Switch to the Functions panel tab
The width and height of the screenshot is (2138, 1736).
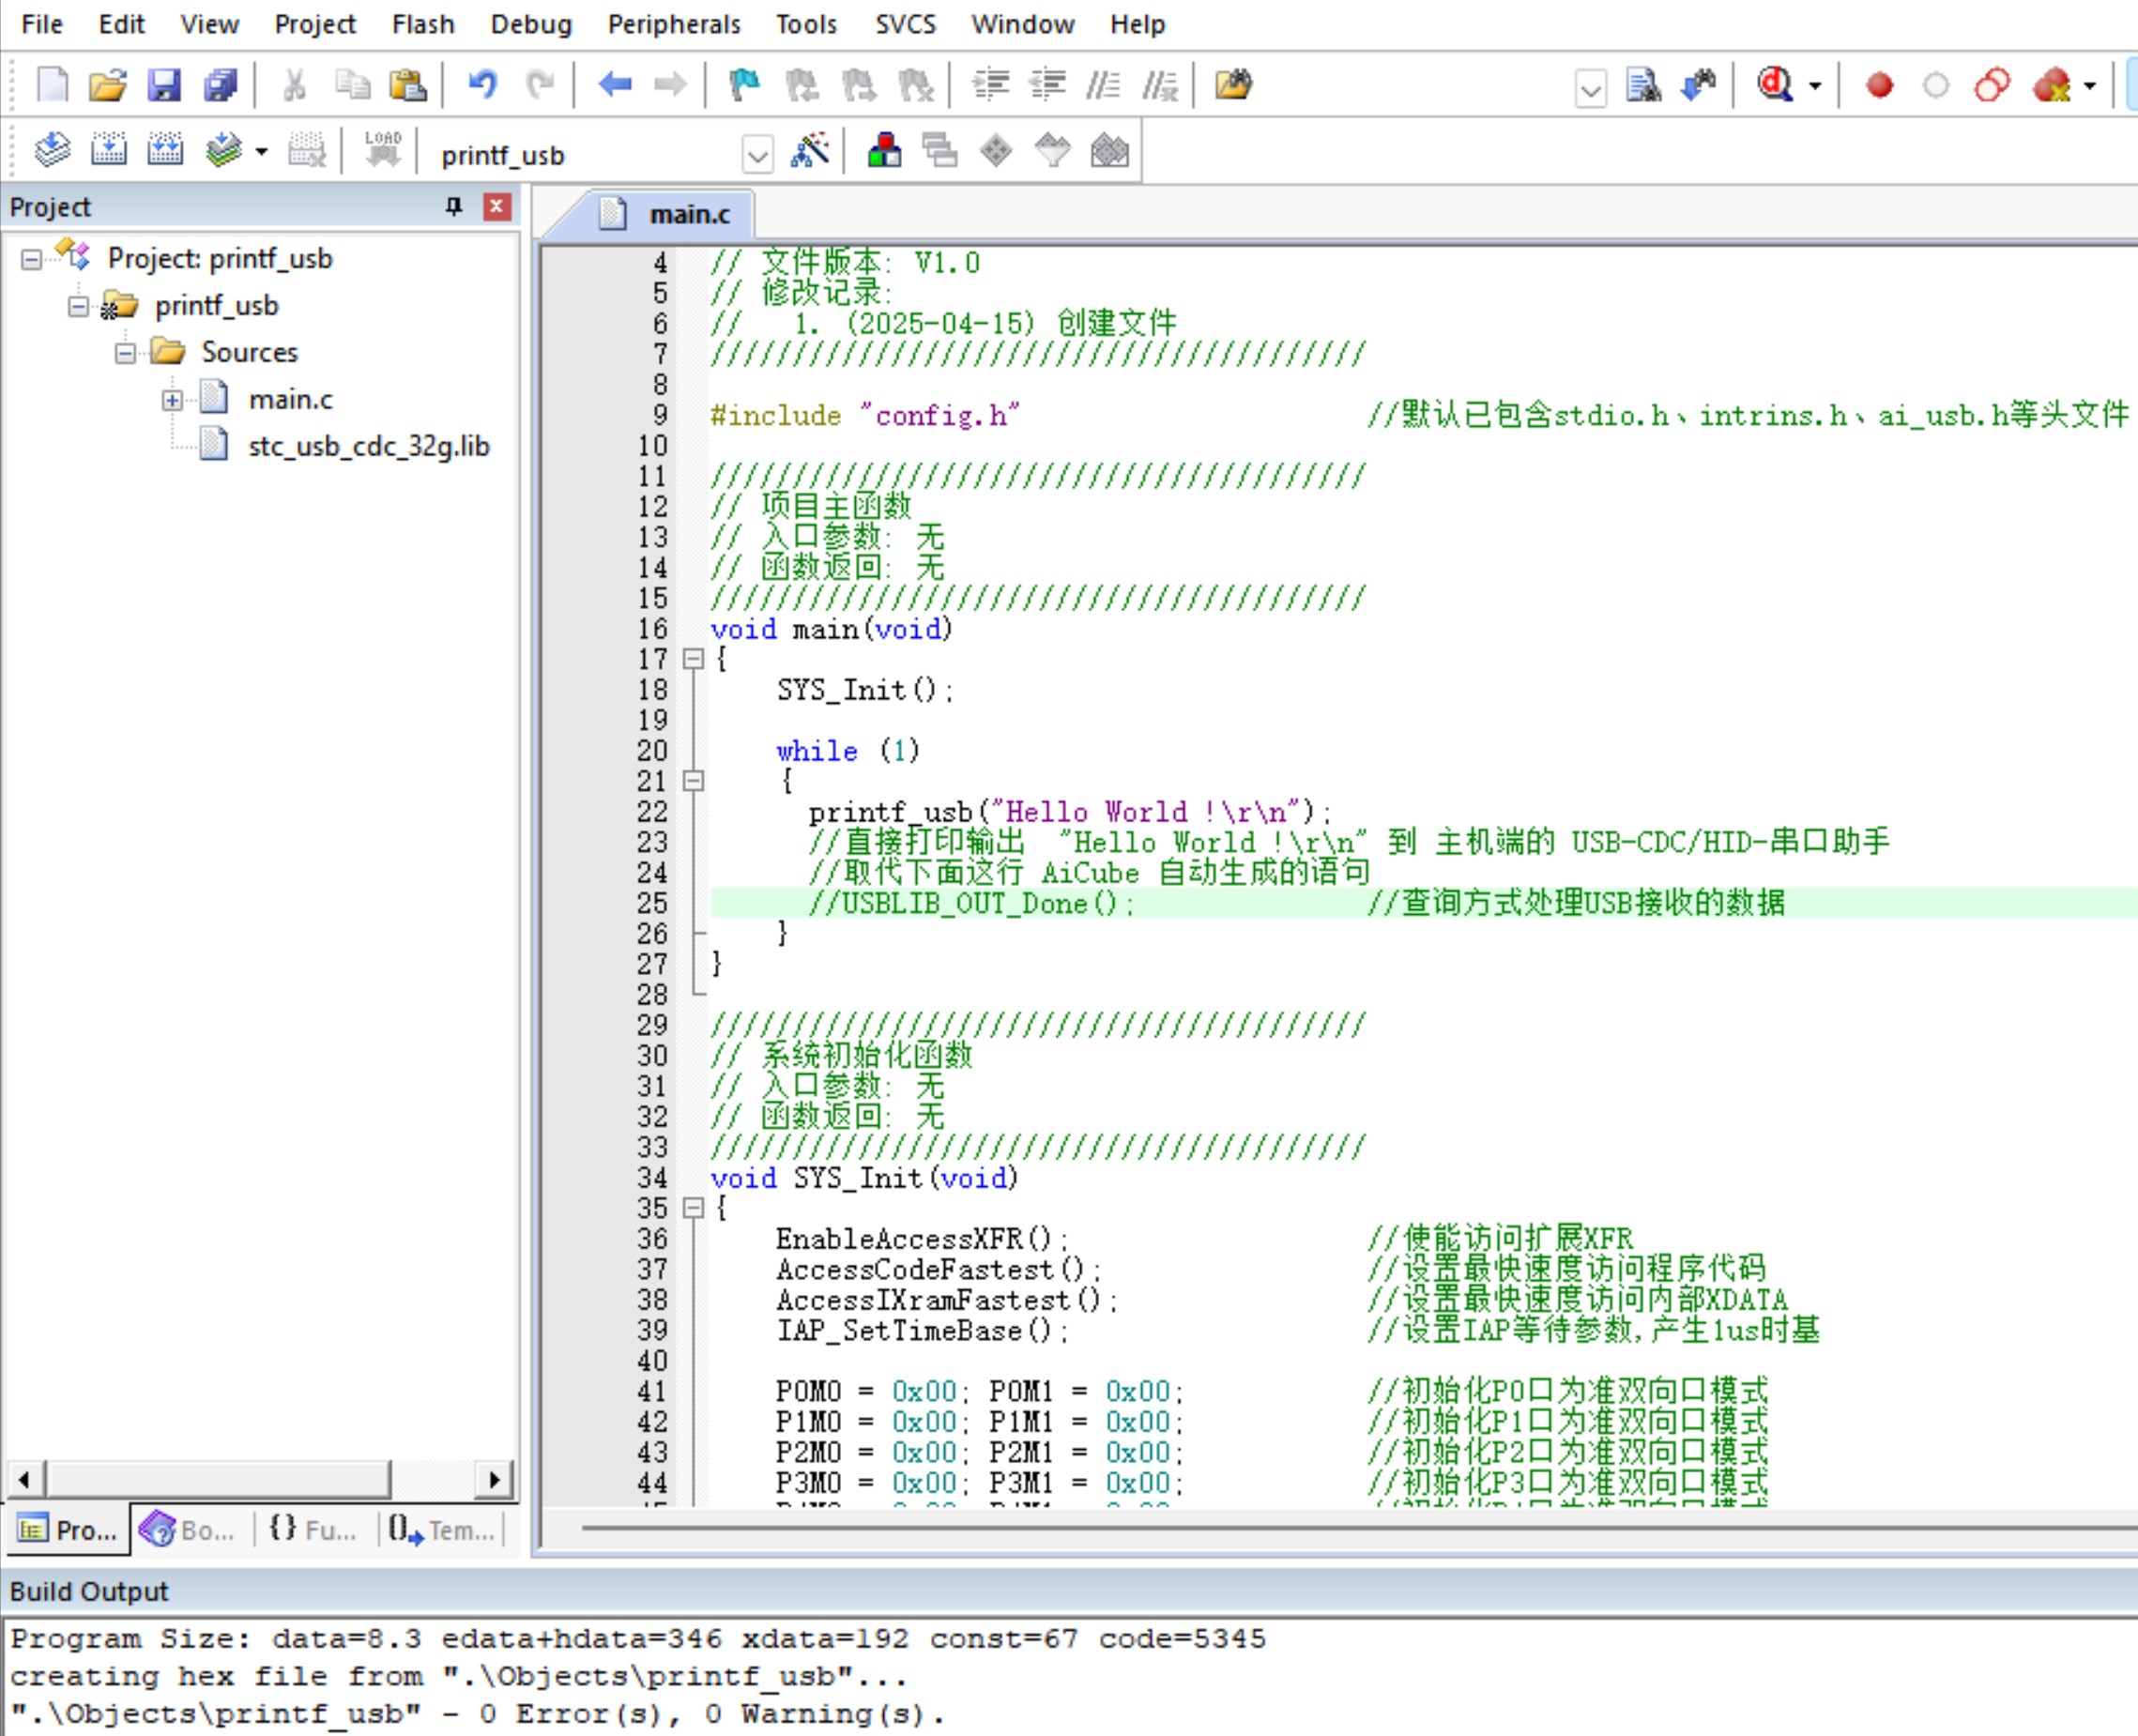pos(312,1529)
